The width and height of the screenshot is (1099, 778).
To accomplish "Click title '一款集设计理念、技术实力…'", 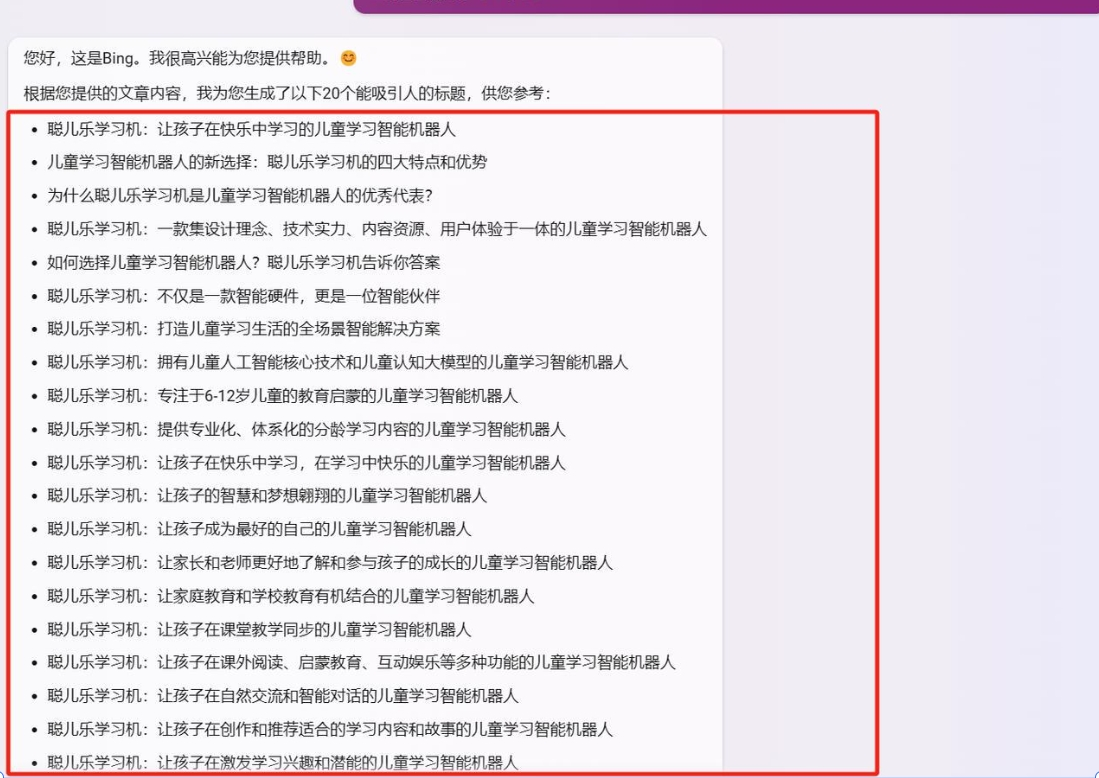I will point(377,229).
